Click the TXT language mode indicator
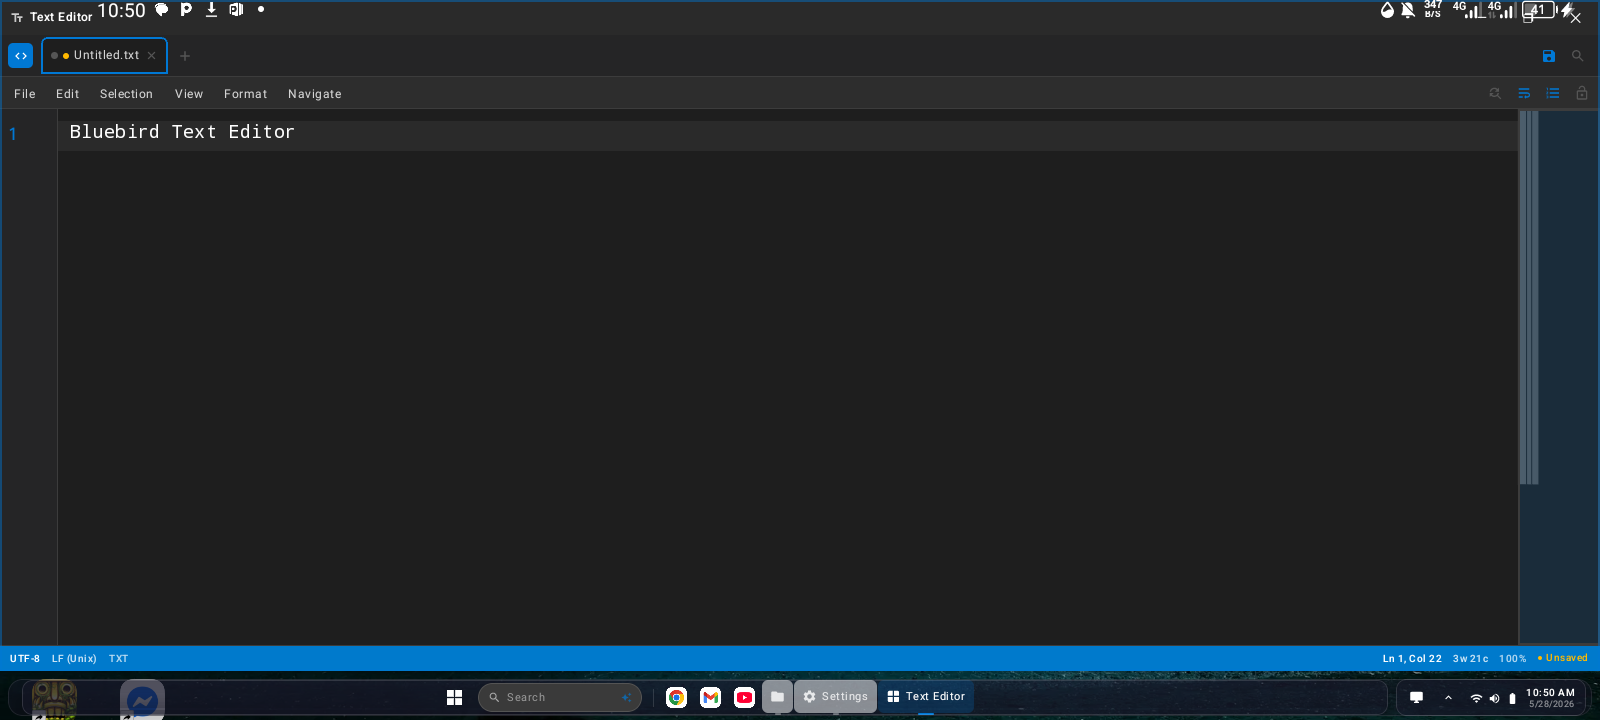Image resolution: width=1600 pixels, height=720 pixels. click(x=119, y=659)
